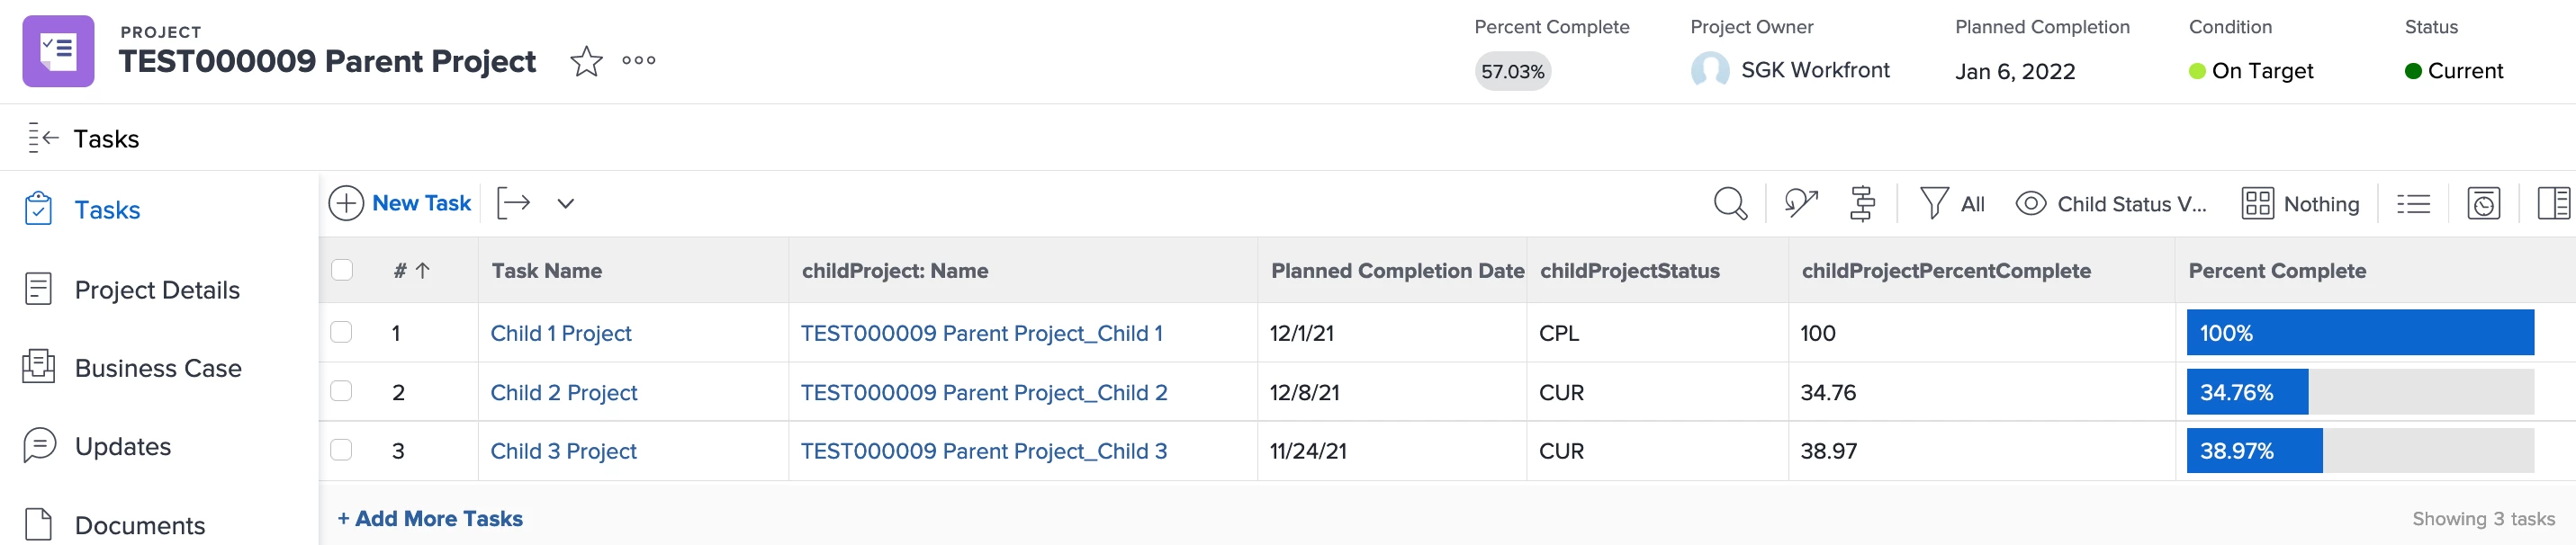
Task: Open the Child Status view dropdown
Action: (2111, 204)
